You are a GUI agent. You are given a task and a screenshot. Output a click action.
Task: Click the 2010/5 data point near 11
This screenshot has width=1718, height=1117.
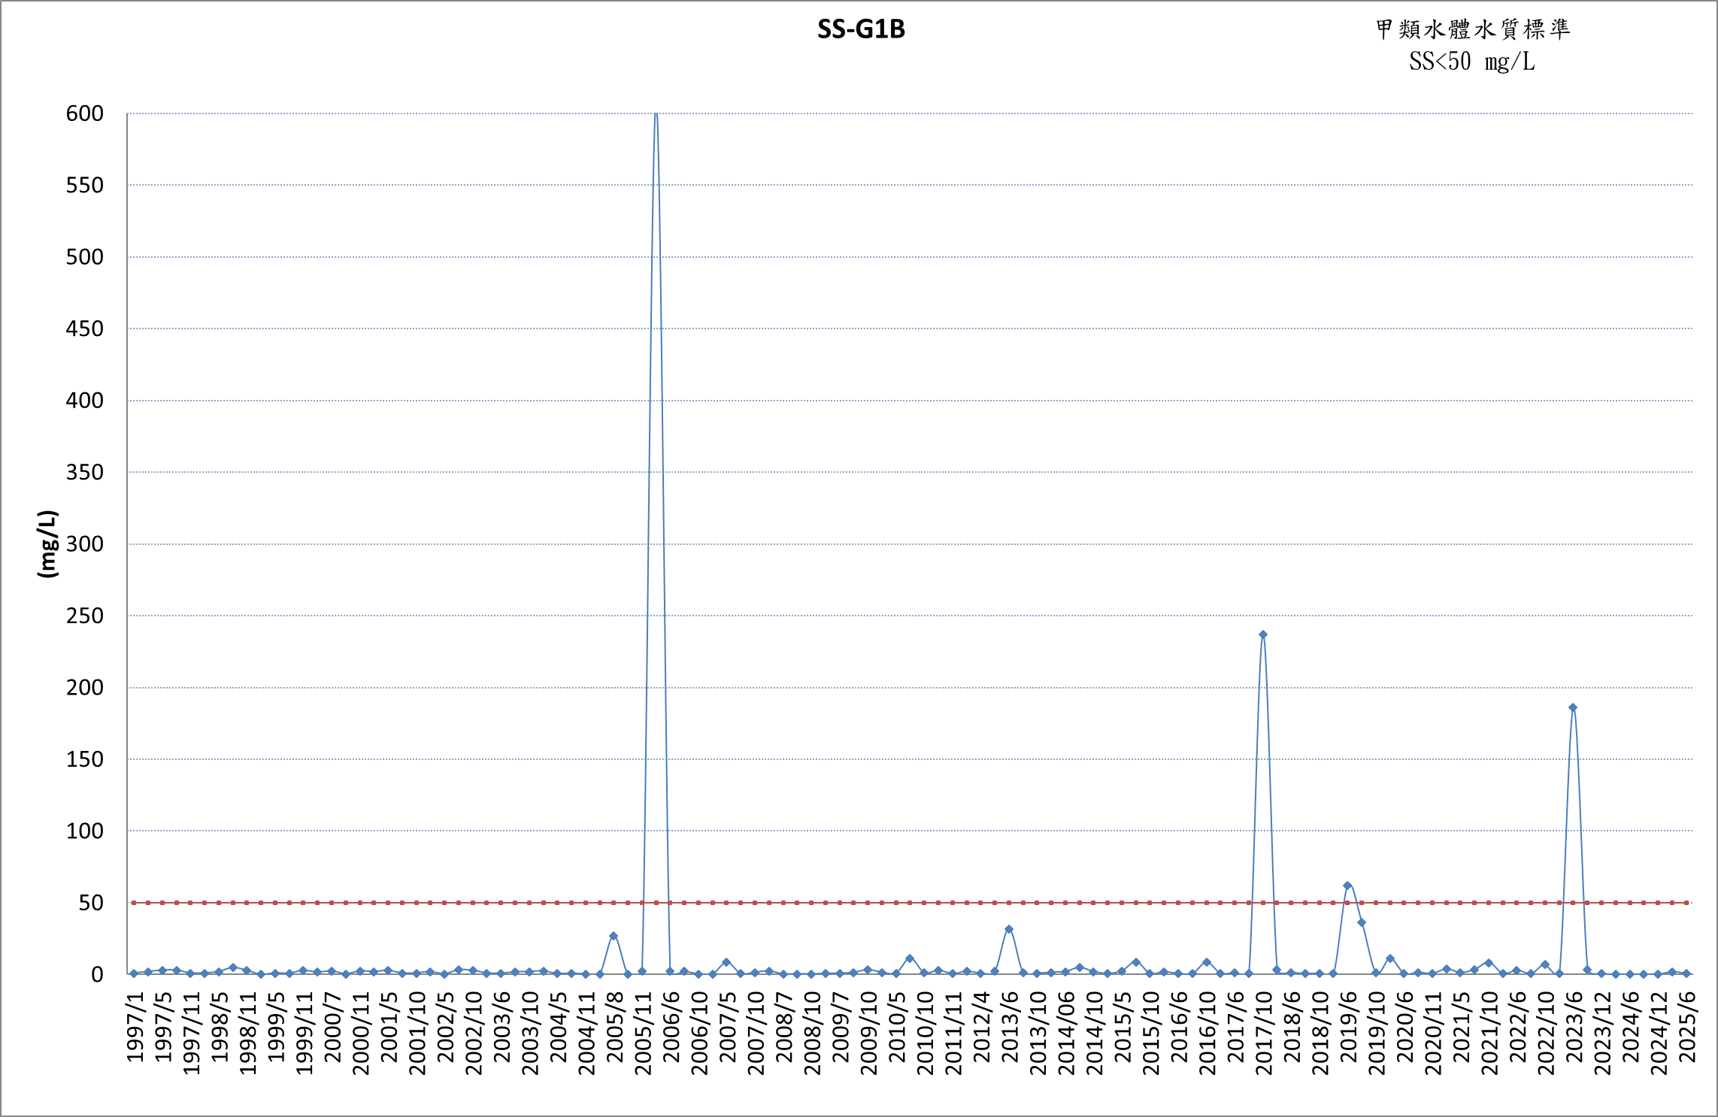[910, 958]
